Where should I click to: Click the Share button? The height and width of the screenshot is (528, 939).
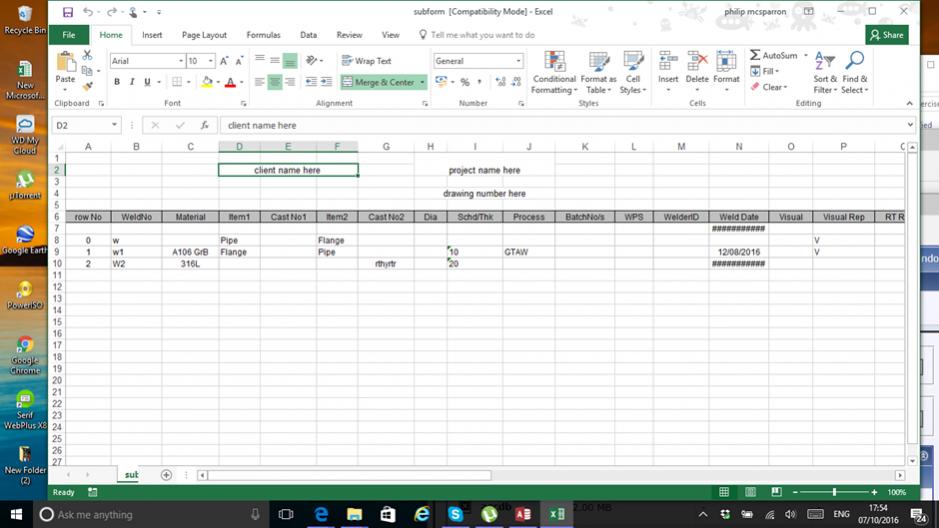[x=887, y=35]
